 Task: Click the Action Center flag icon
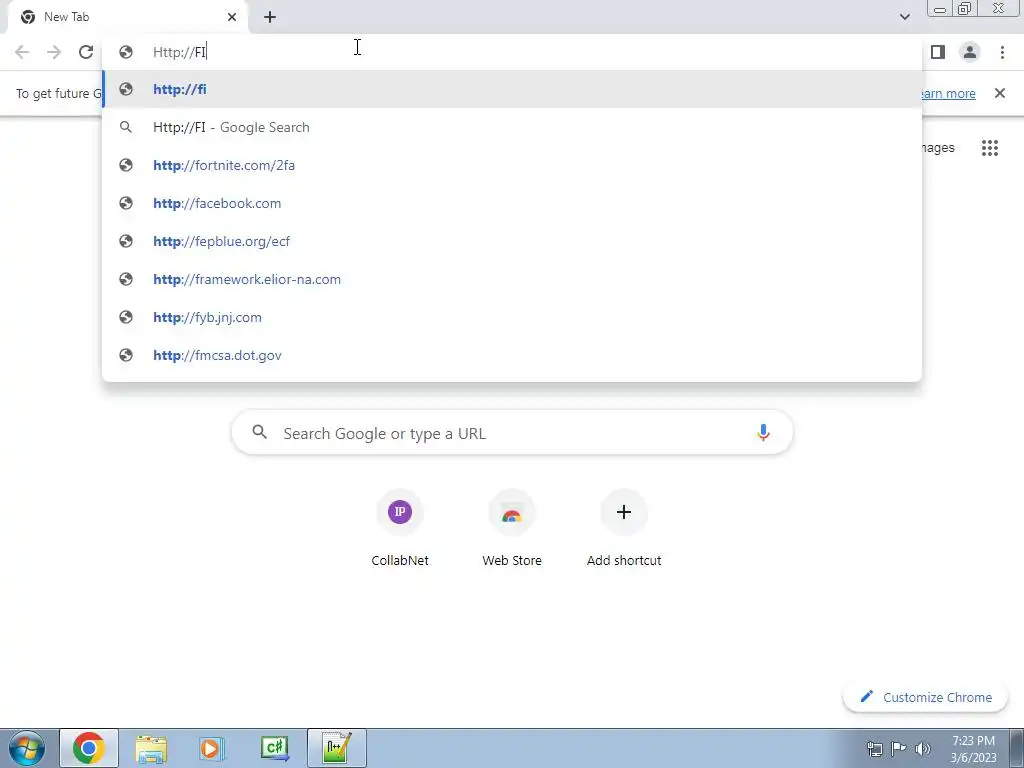(x=899, y=749)
